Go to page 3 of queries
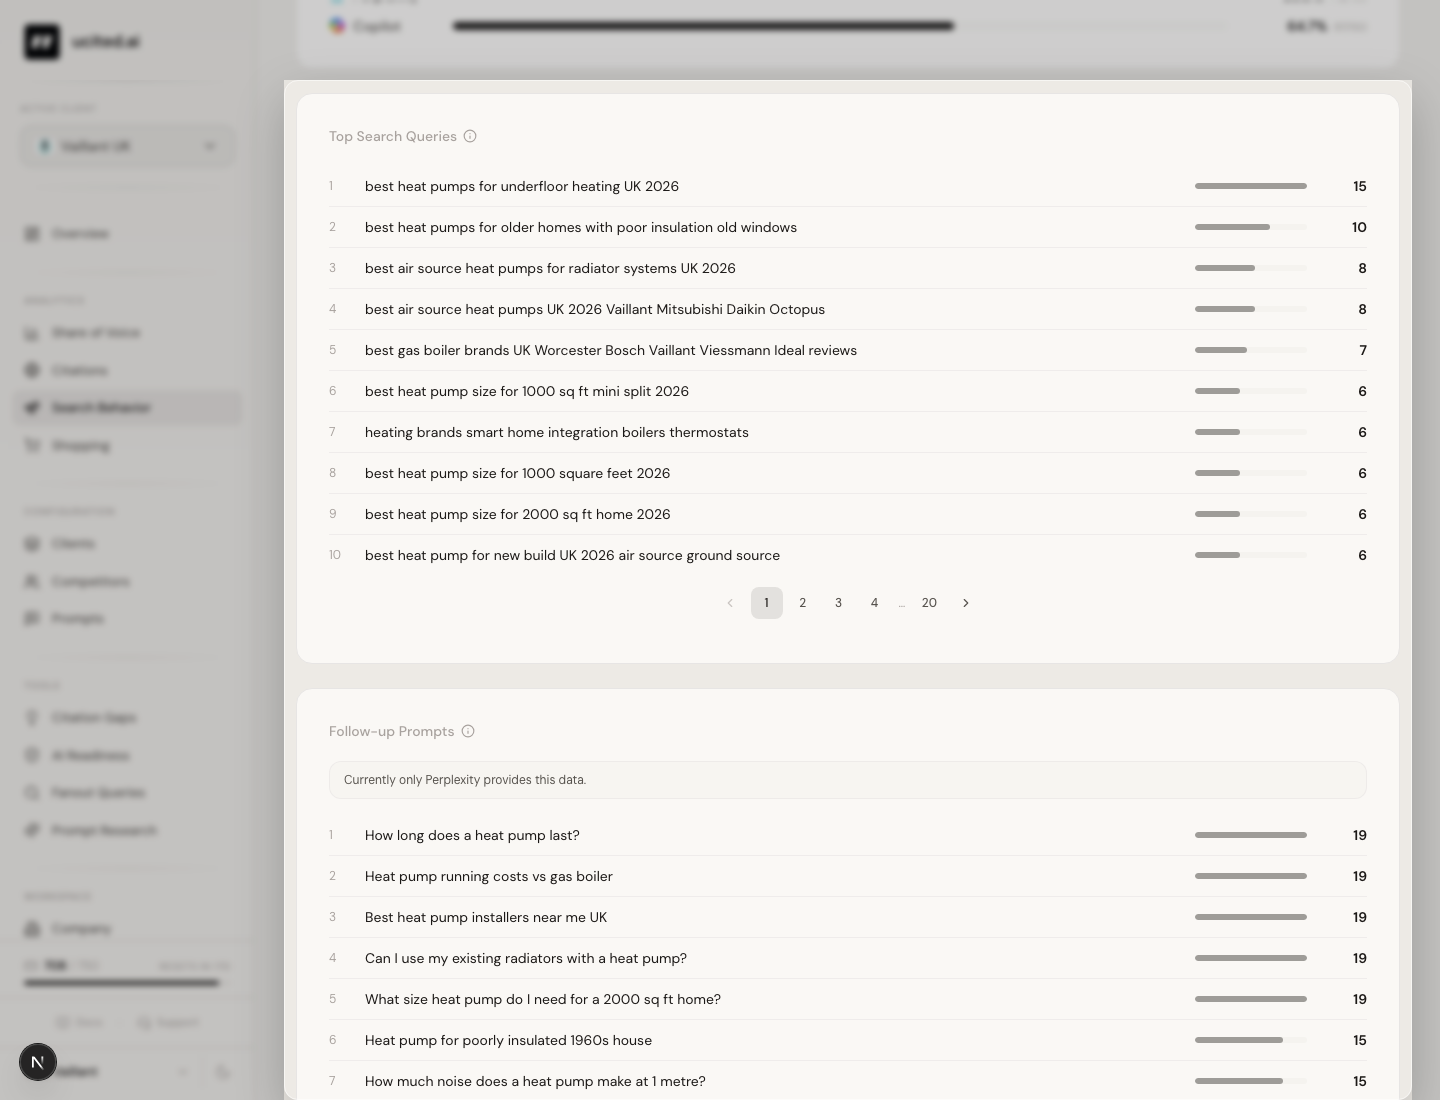The width and height of the screenshot is (1440, 1100). 839,603
